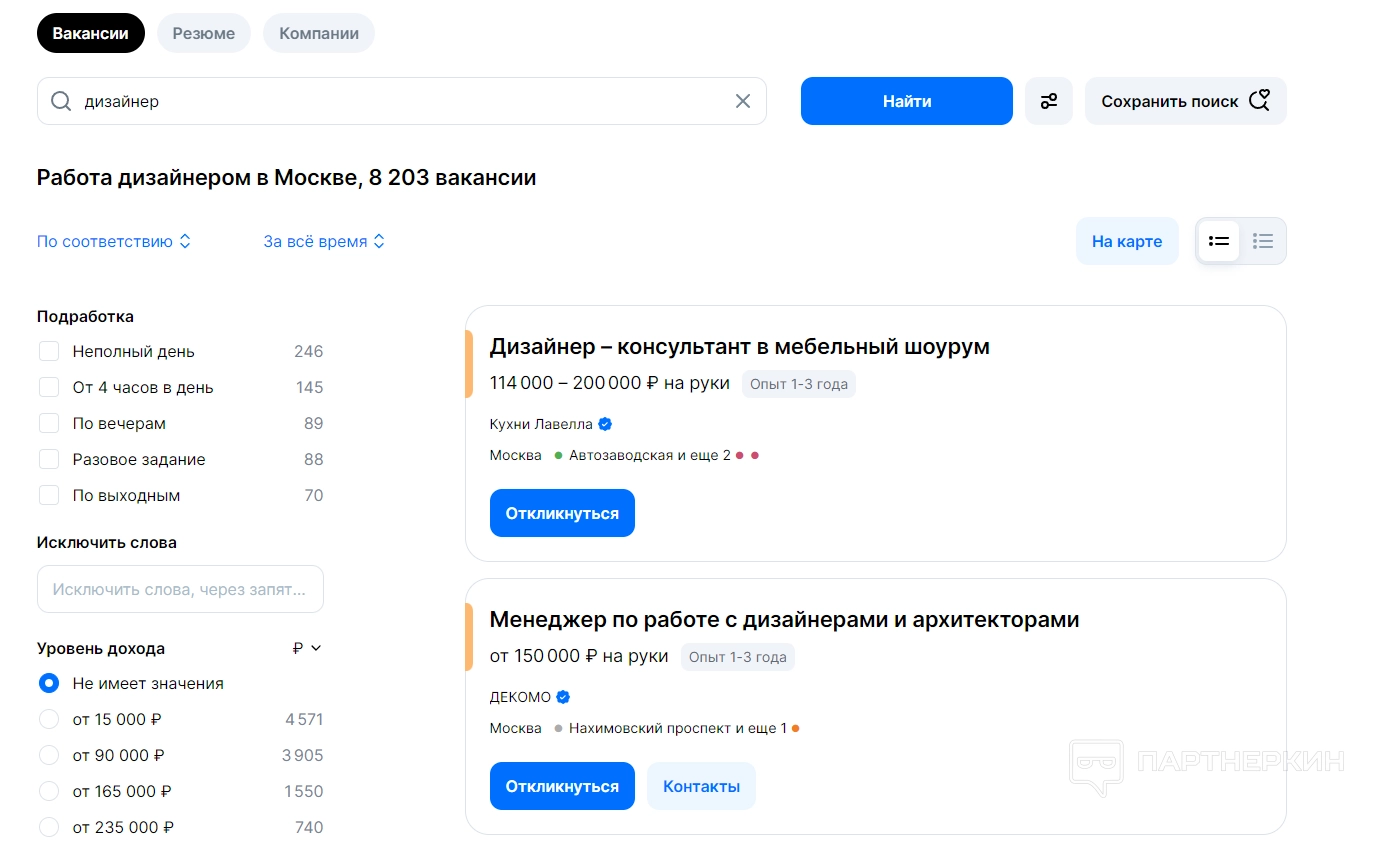Screen dimensions: 1396x850
Task: Check the Неполный день checkbox
Action: coord(49,352)
